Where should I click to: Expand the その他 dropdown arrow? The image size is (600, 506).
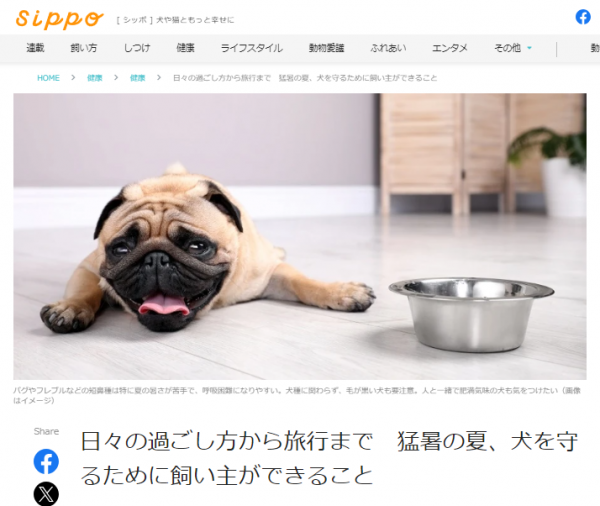(x=529, y=48)
